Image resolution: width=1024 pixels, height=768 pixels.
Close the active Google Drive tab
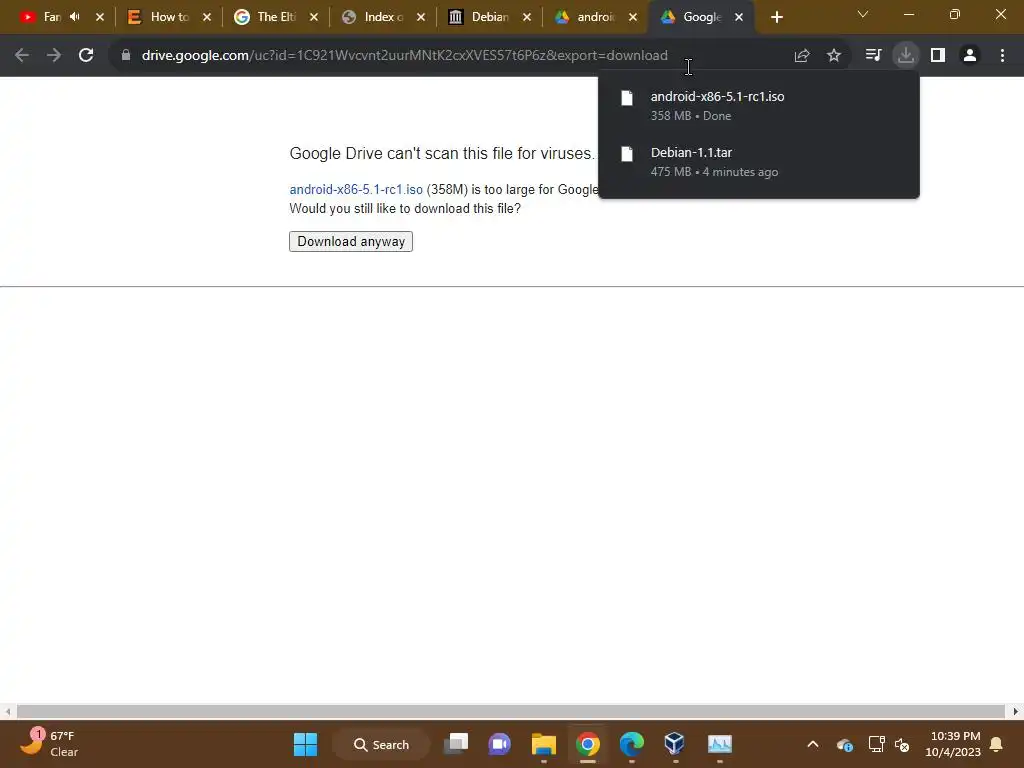[x=739, y=18]
